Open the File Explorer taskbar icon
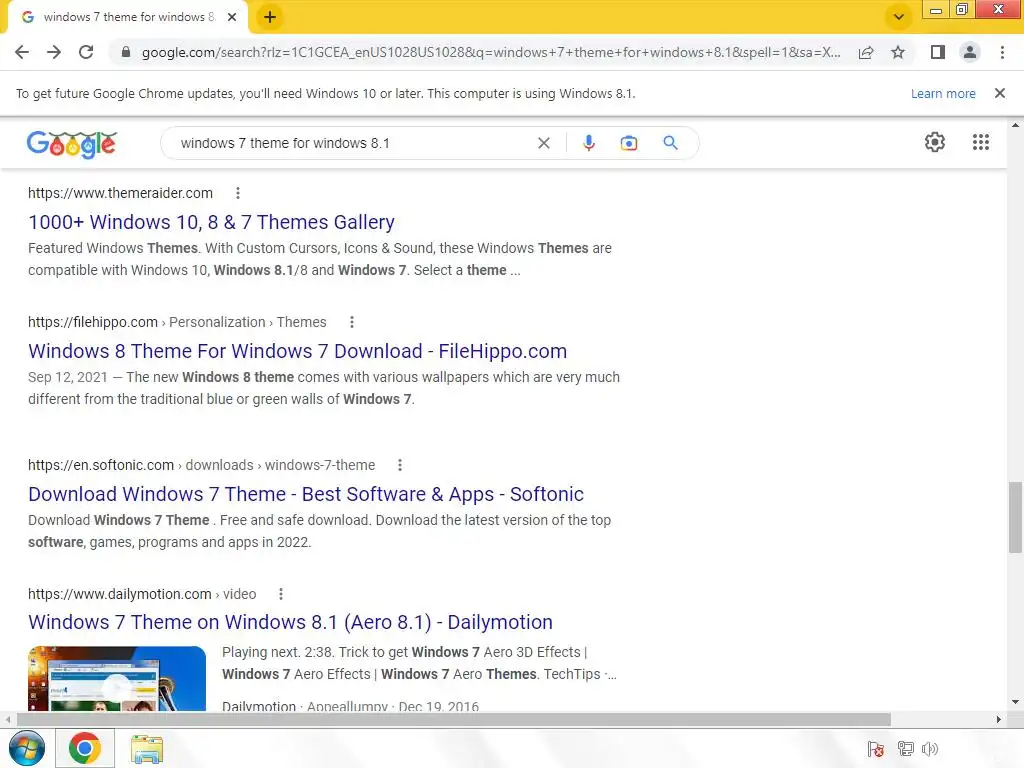The height and width of the screenshot is (768, 1024). pyautogui.click(x=147, y=749)
